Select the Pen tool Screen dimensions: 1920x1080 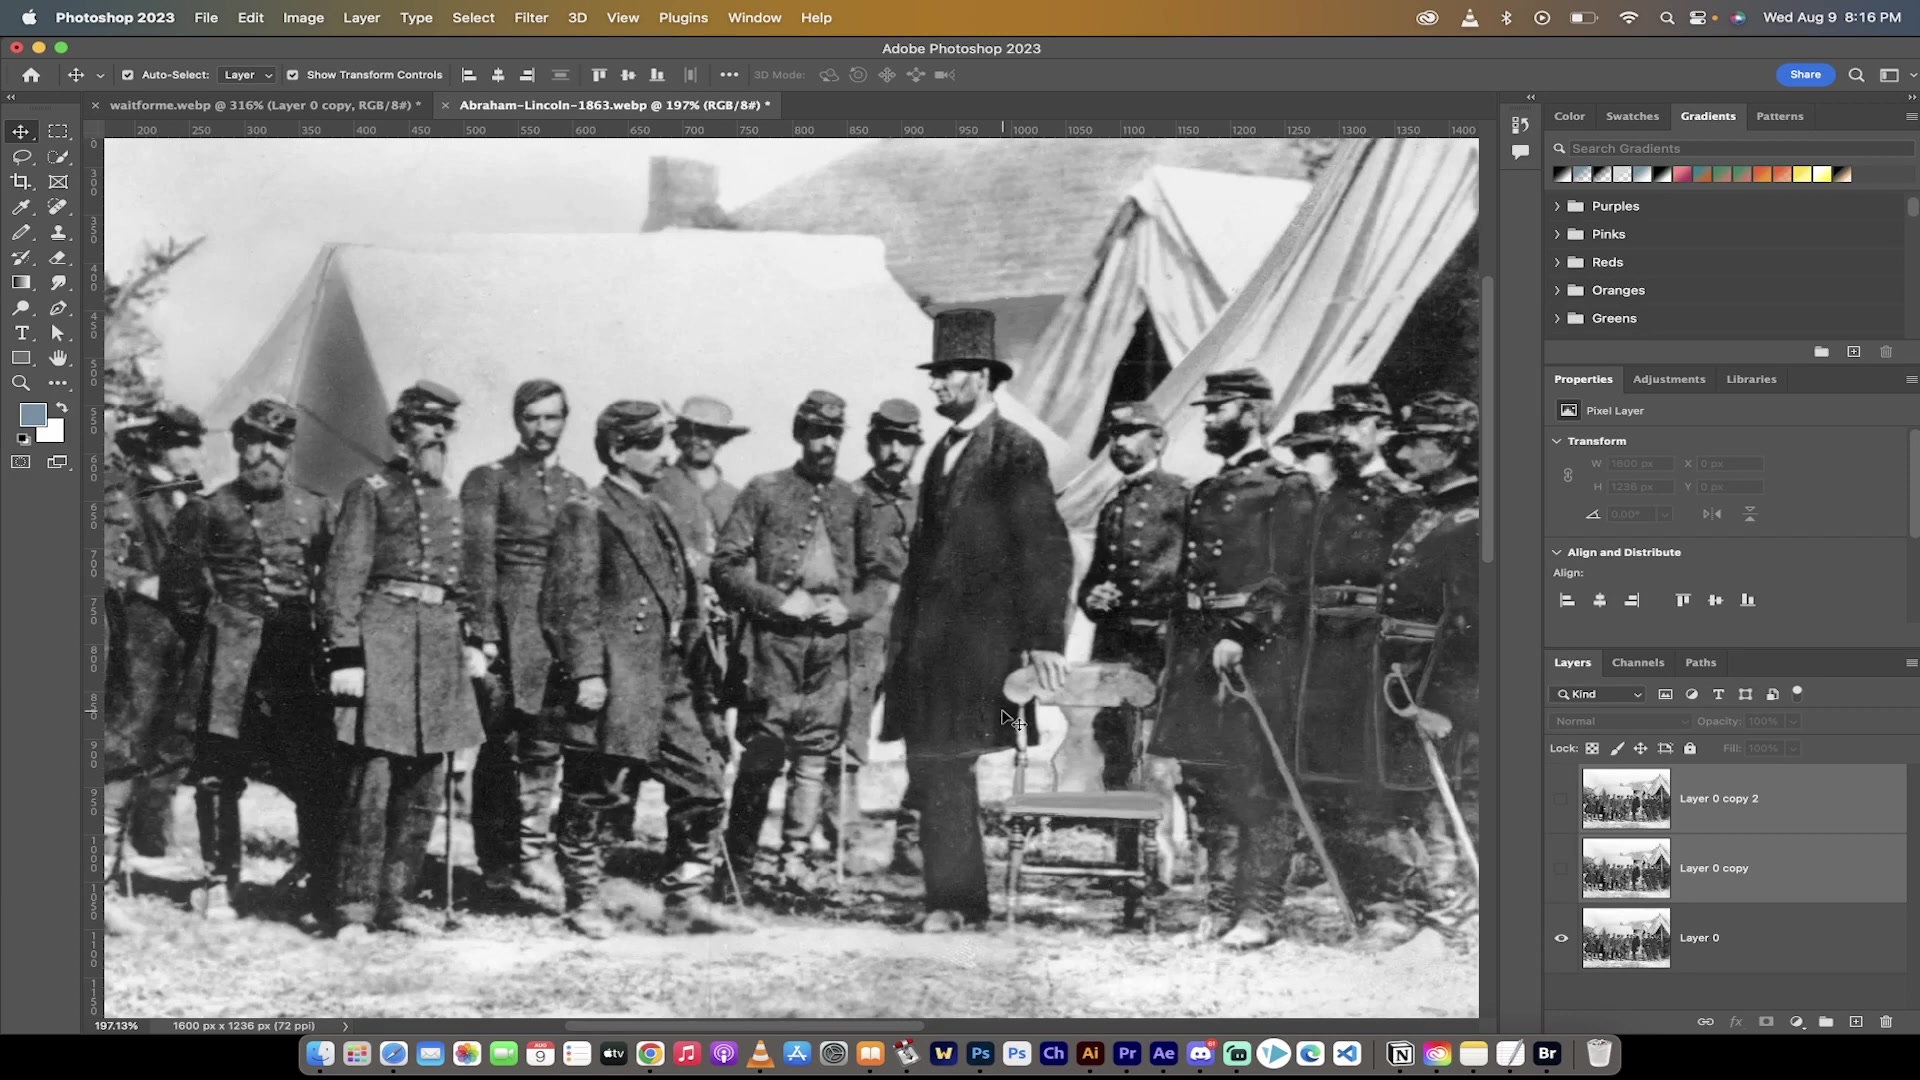(x=58, y=307)
